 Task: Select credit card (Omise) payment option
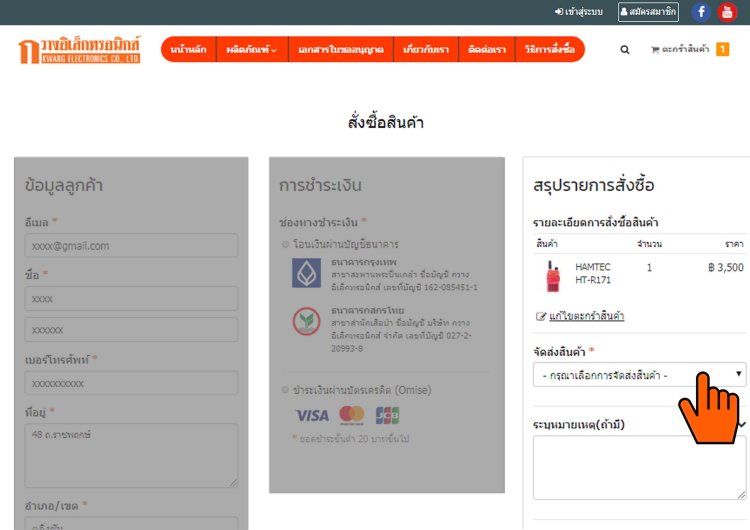[x=286, y=390]
